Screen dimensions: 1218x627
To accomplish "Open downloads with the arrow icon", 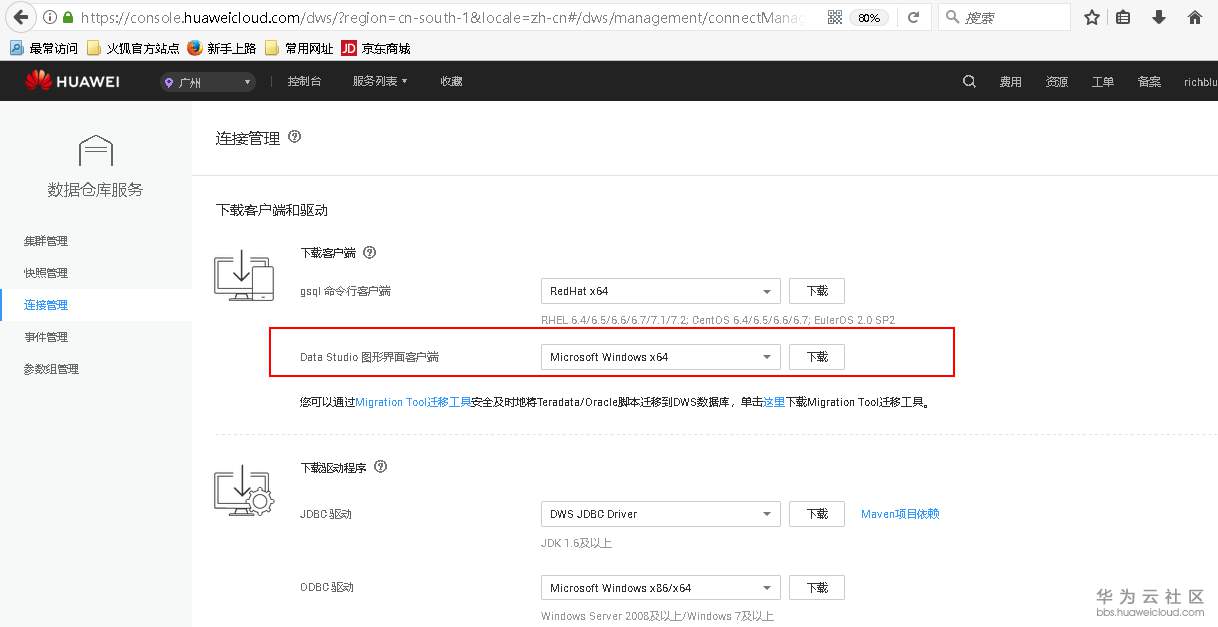I will tap(1160, 17).
